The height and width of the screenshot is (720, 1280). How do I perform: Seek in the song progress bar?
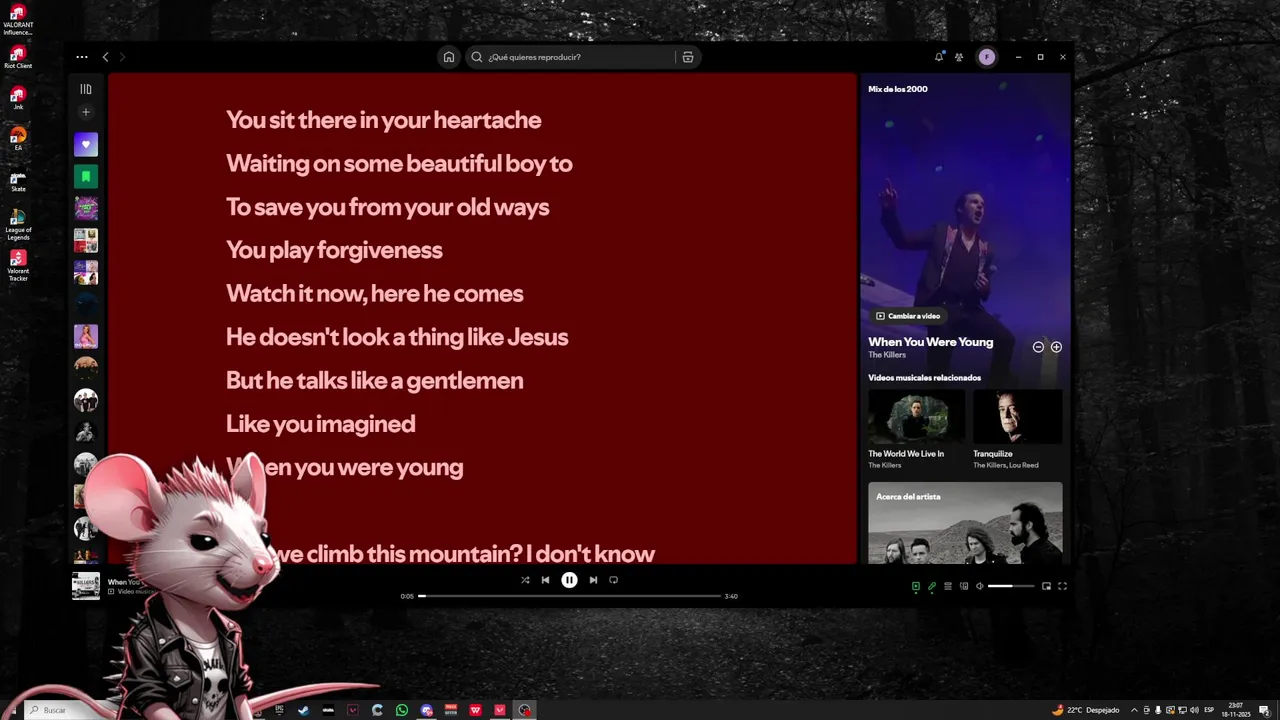[570, 596]
